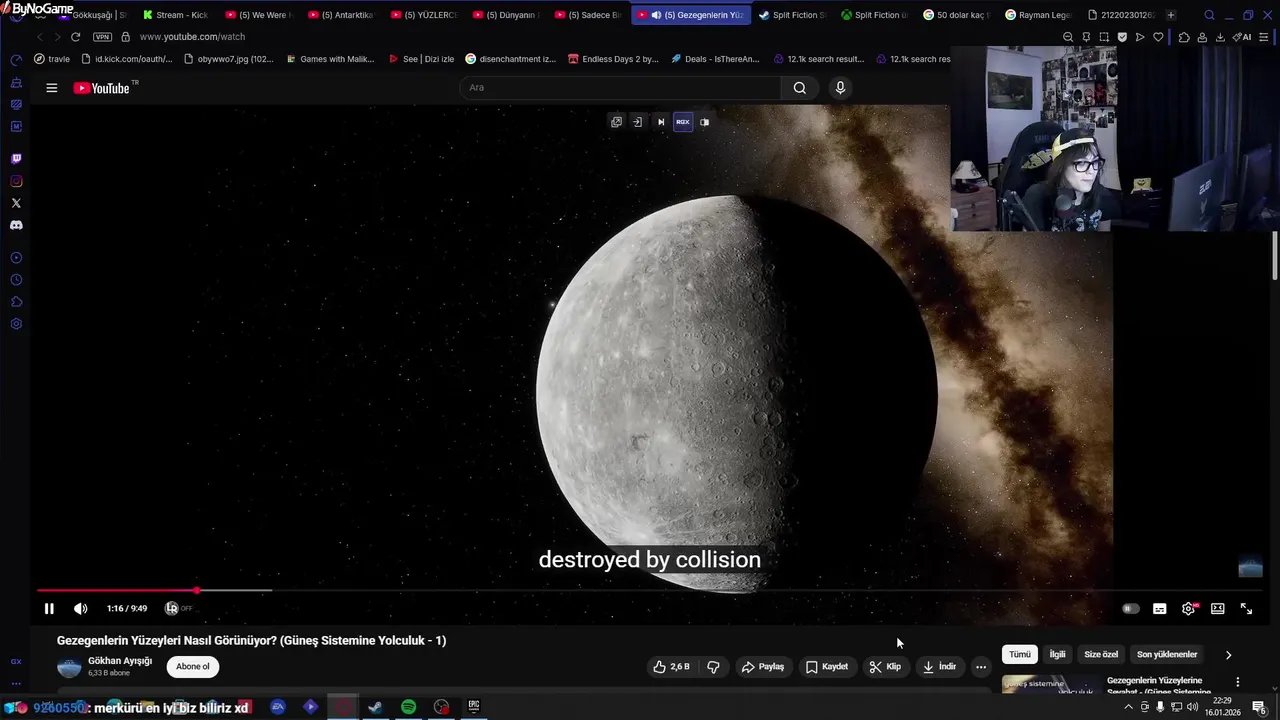
Task: Open a new browser tab with plus
Action: [1170, 15]
